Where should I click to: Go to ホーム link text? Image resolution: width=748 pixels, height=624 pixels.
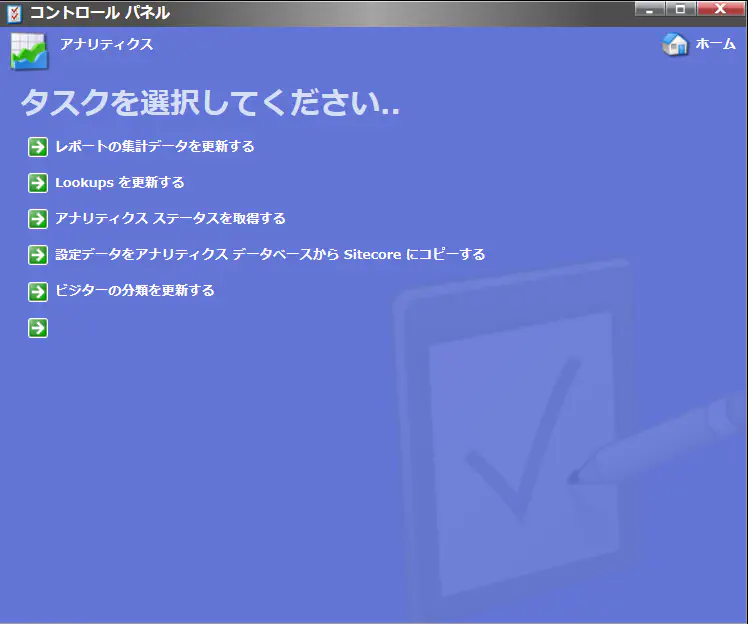715,44
